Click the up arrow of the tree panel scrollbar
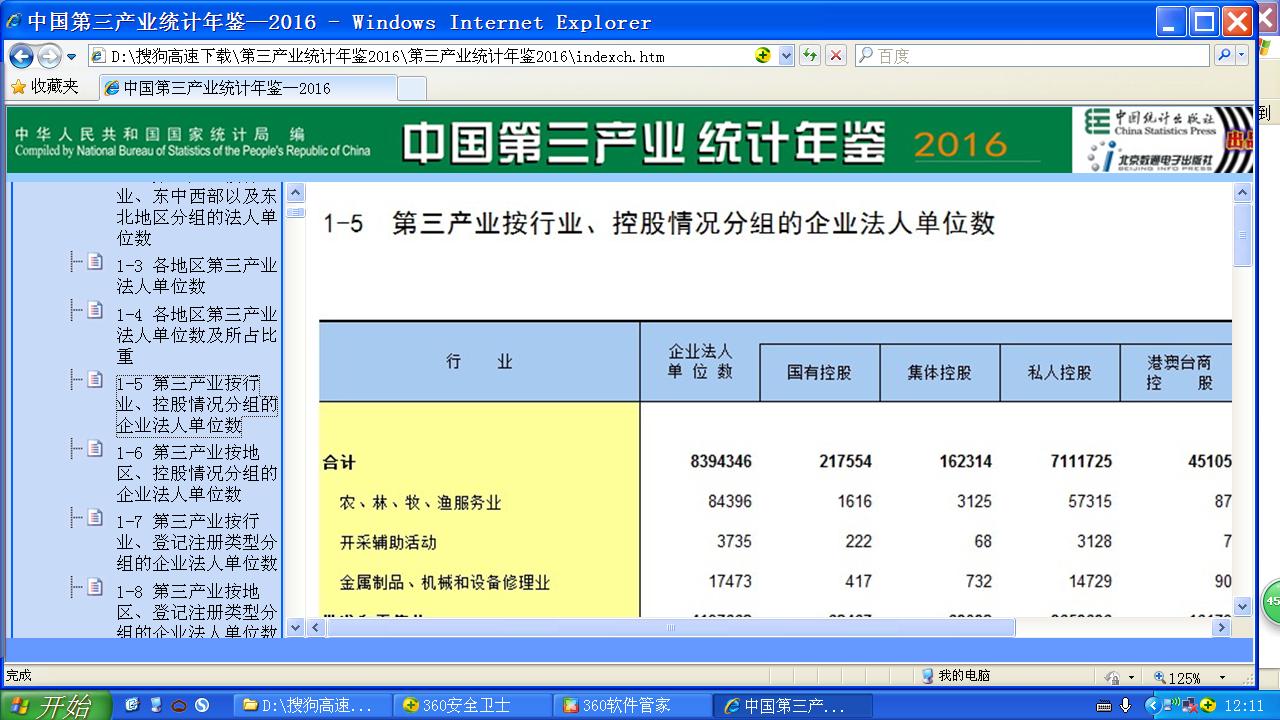 coord(295,193)
